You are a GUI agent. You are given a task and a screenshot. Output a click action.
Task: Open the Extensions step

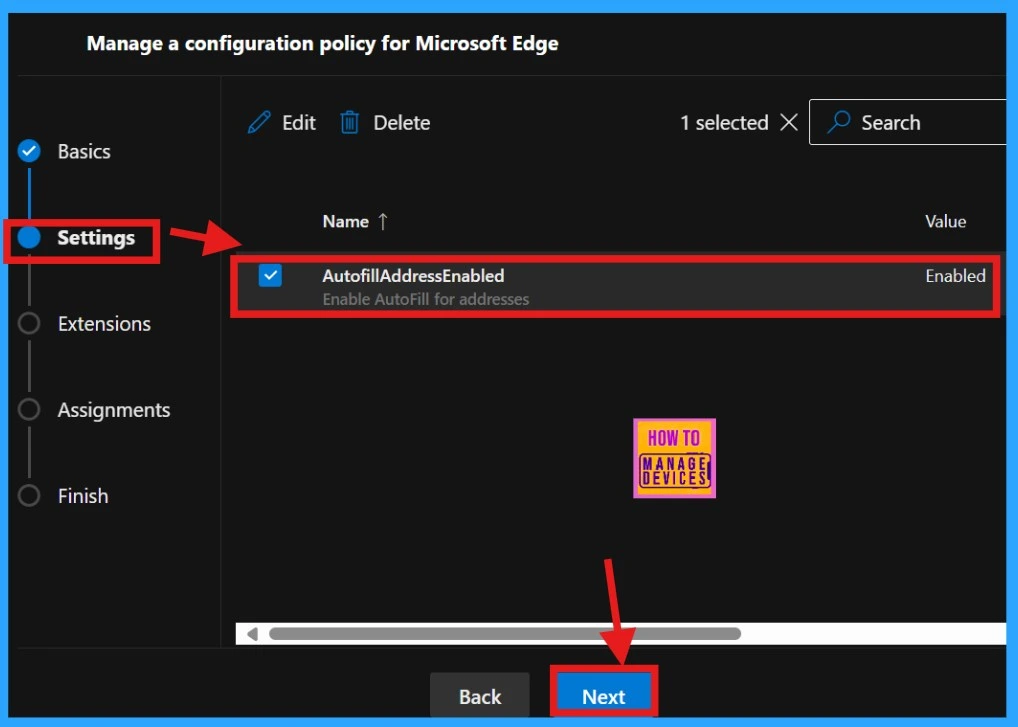(104, 323)
